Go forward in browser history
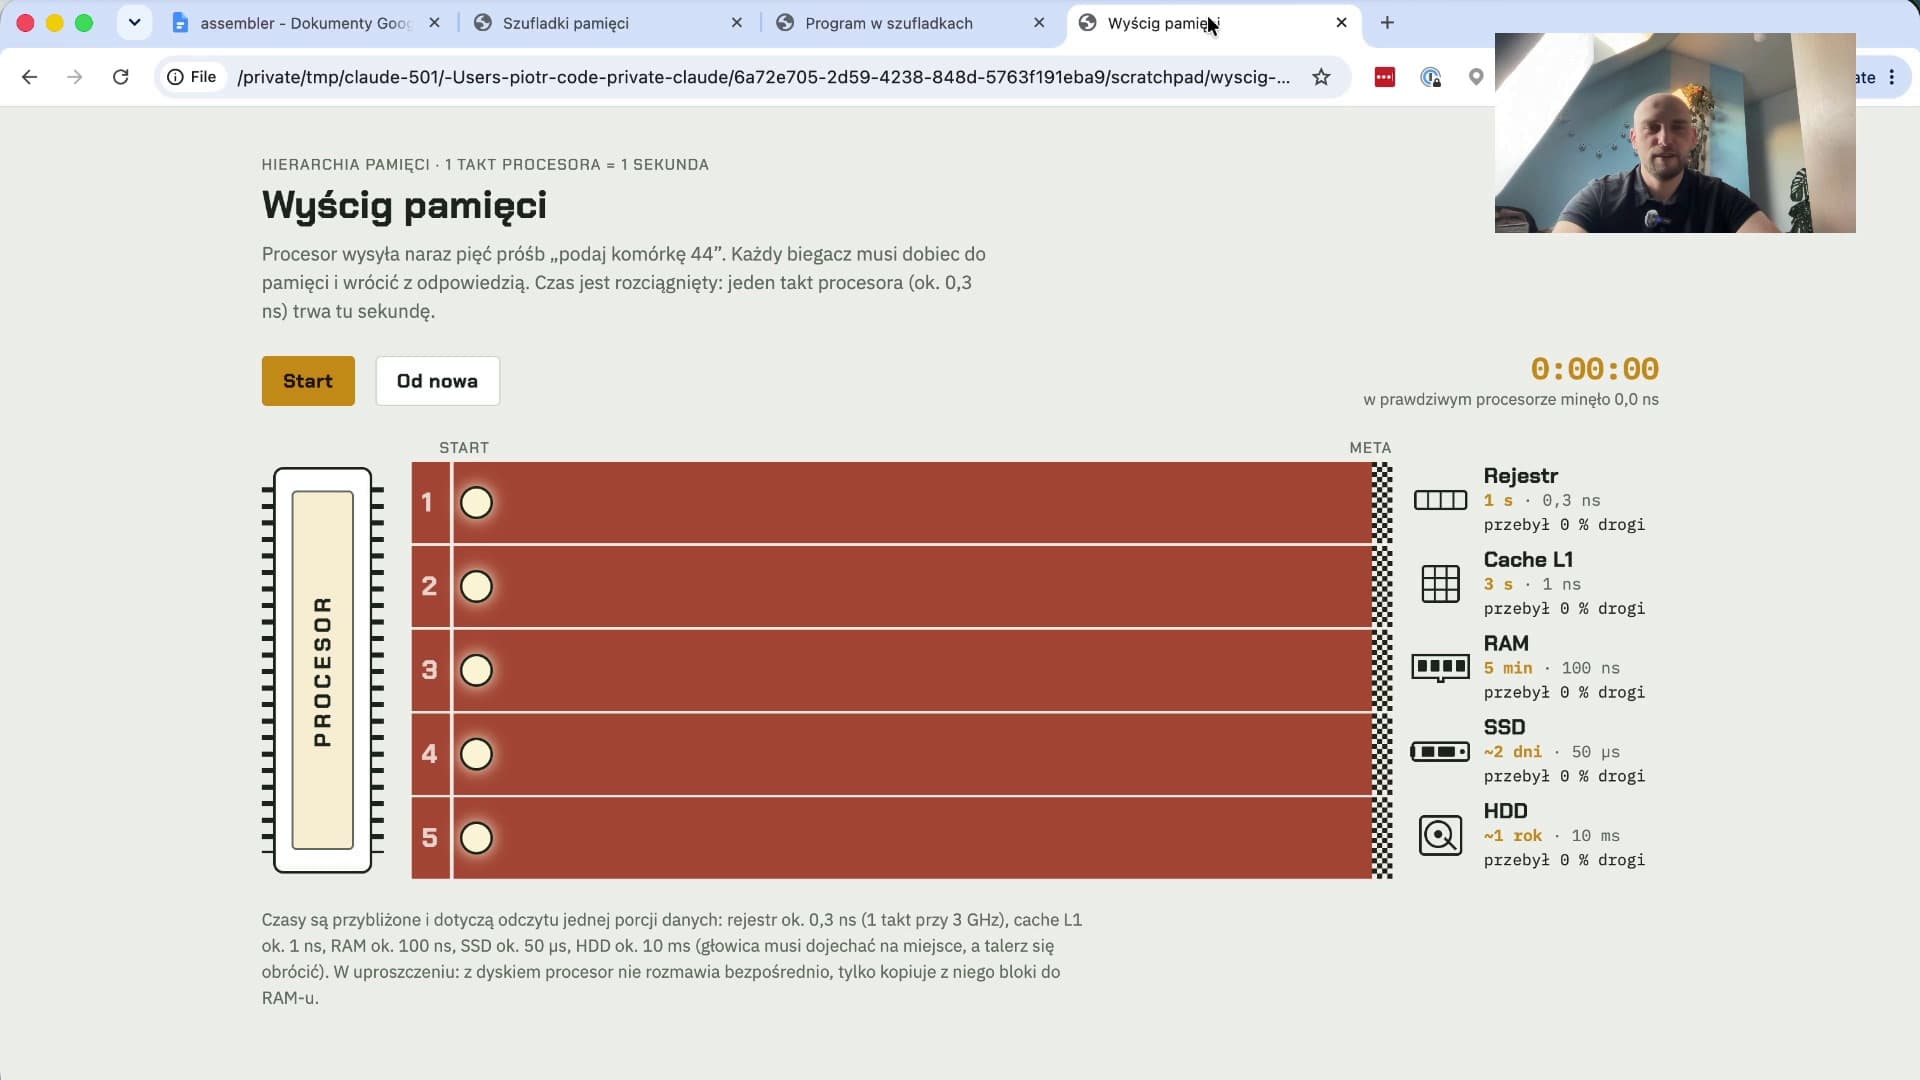The image size is (1920, 1080). [x=75, y=77]
